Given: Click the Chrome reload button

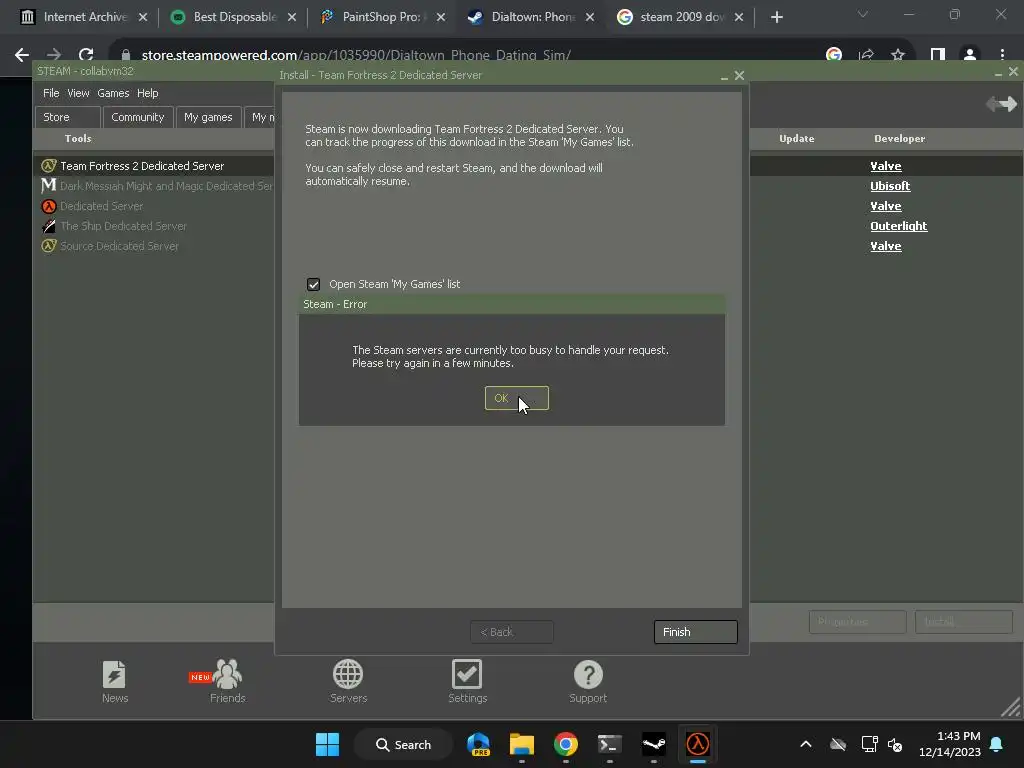Looking at the screenshot, I should click(86, 55).
